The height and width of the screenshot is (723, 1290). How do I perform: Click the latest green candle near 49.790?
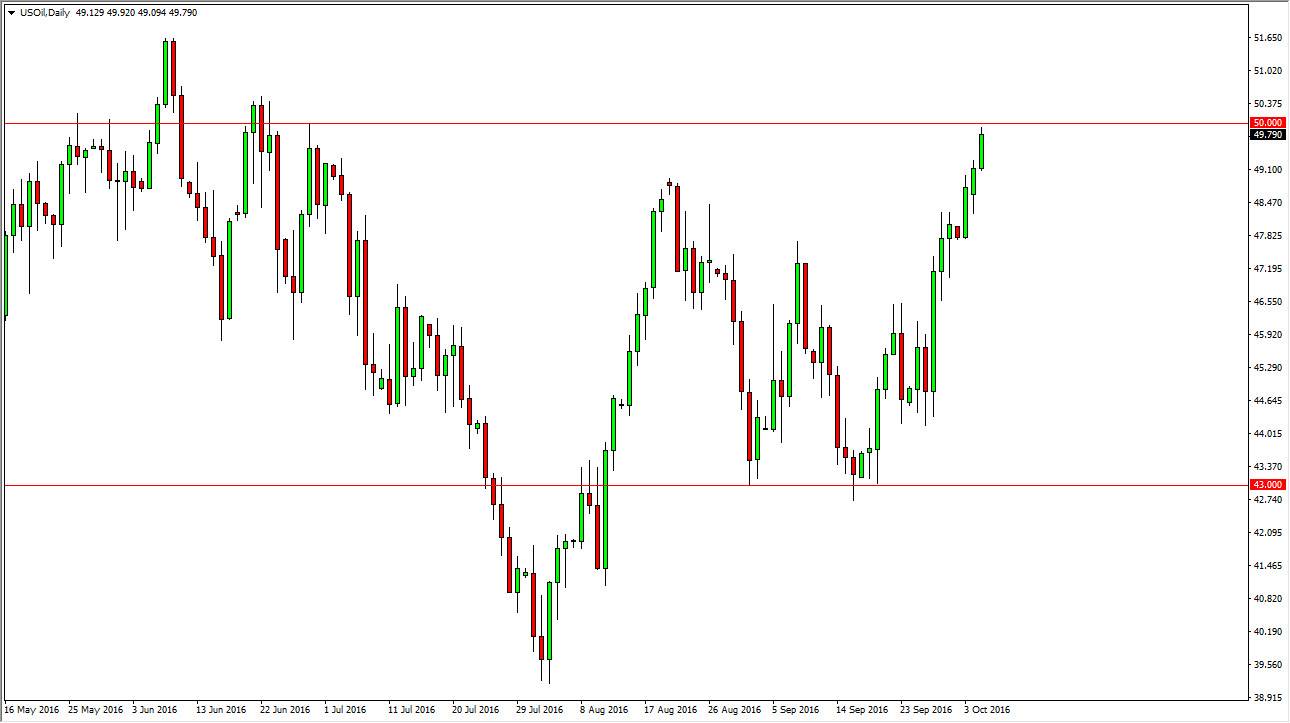point(982,150)
